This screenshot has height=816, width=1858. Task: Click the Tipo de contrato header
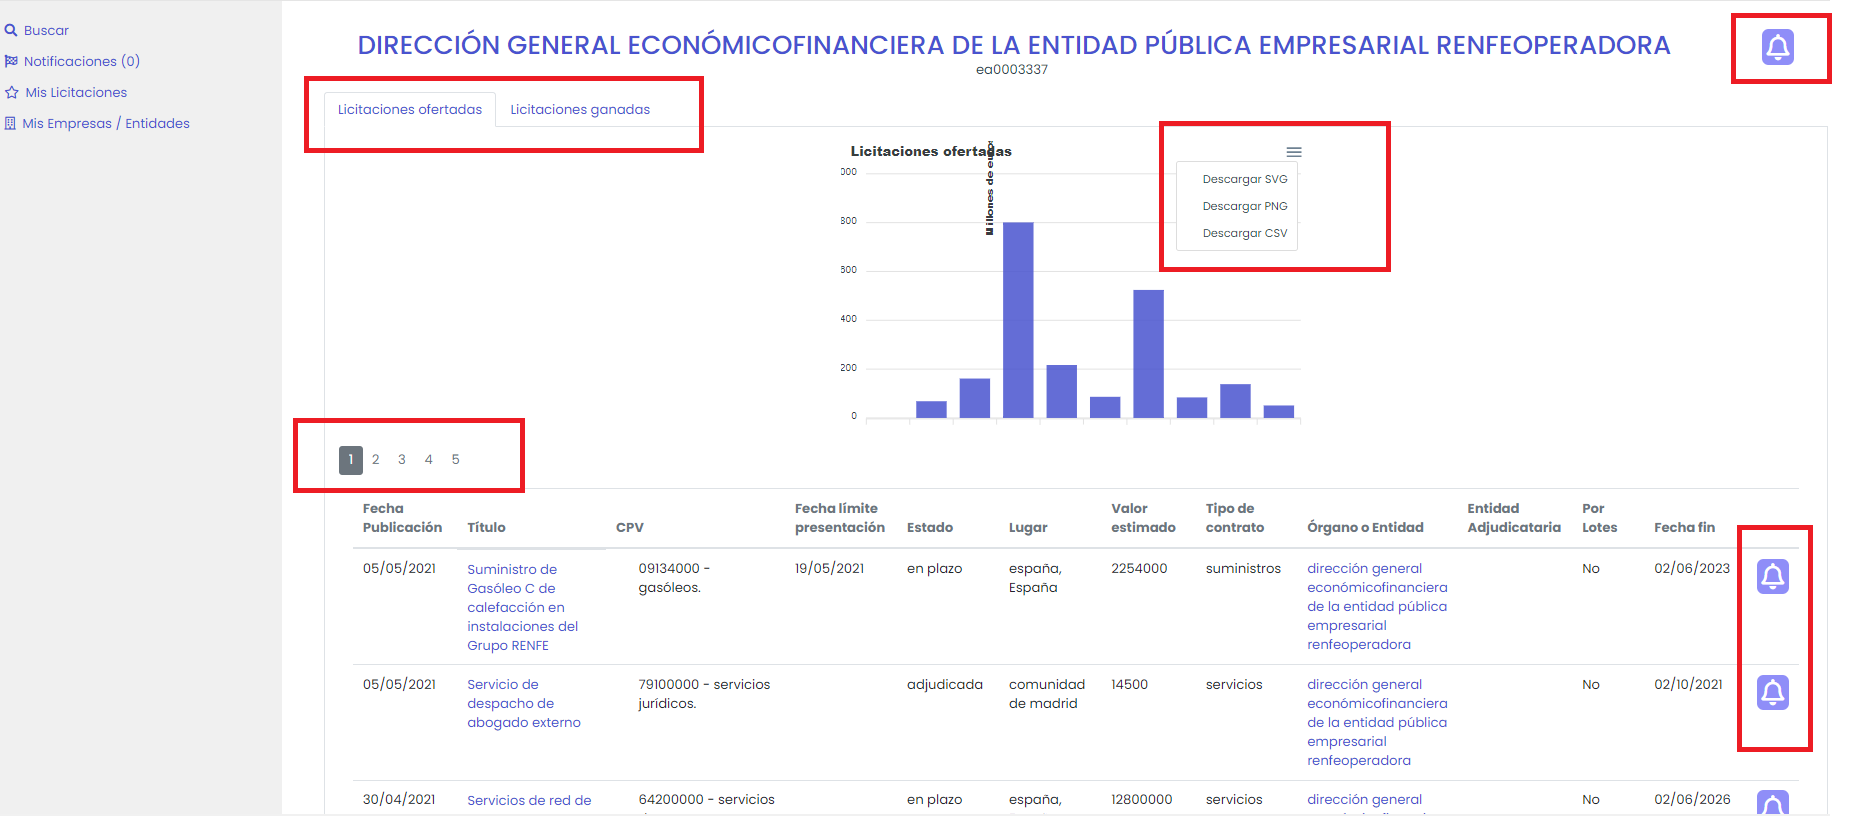1234,518
